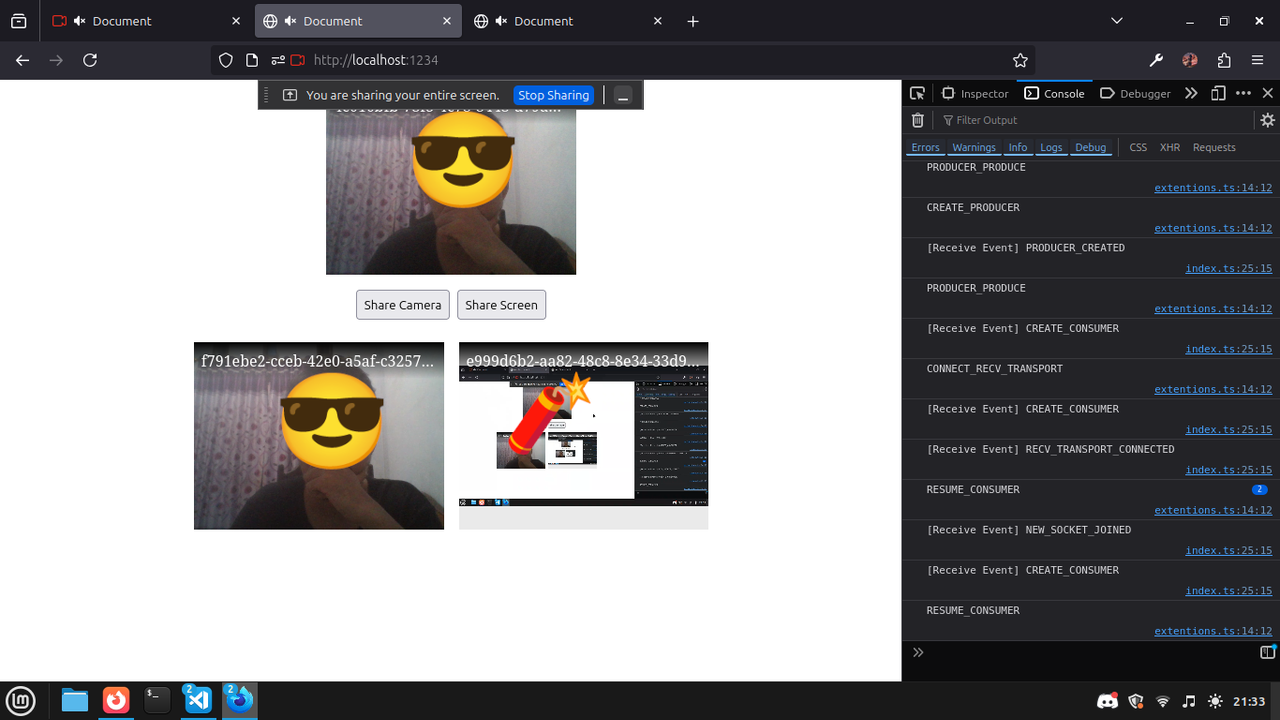List all tabs dropdown chevron
The width and height of the screenshot is (1280, 720).
tap(1117, 21)
